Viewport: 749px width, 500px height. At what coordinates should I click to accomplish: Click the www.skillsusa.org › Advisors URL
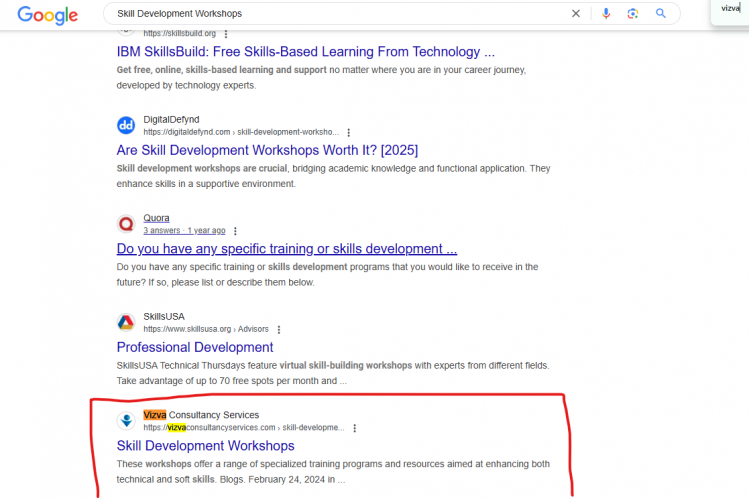pos(206,329)
